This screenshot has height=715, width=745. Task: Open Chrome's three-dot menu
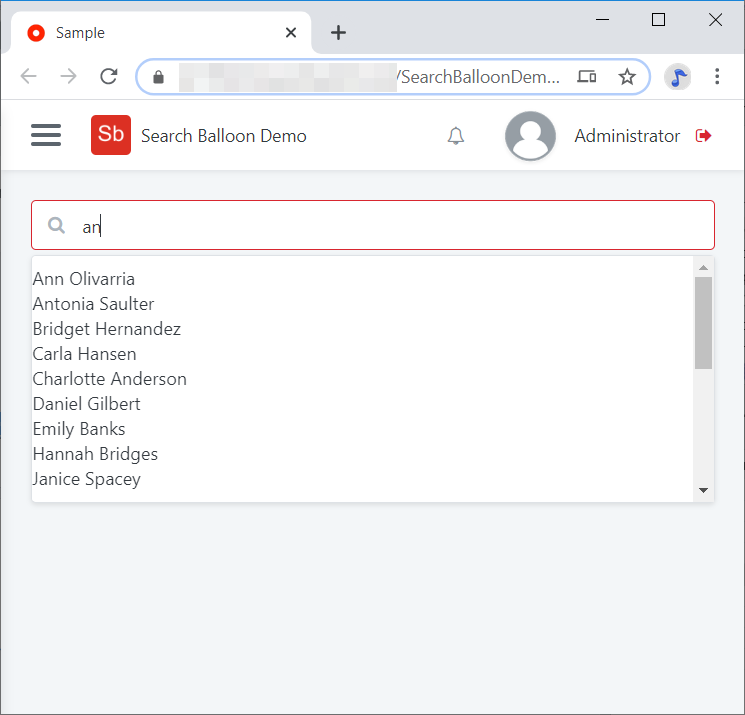pos(717,77)
